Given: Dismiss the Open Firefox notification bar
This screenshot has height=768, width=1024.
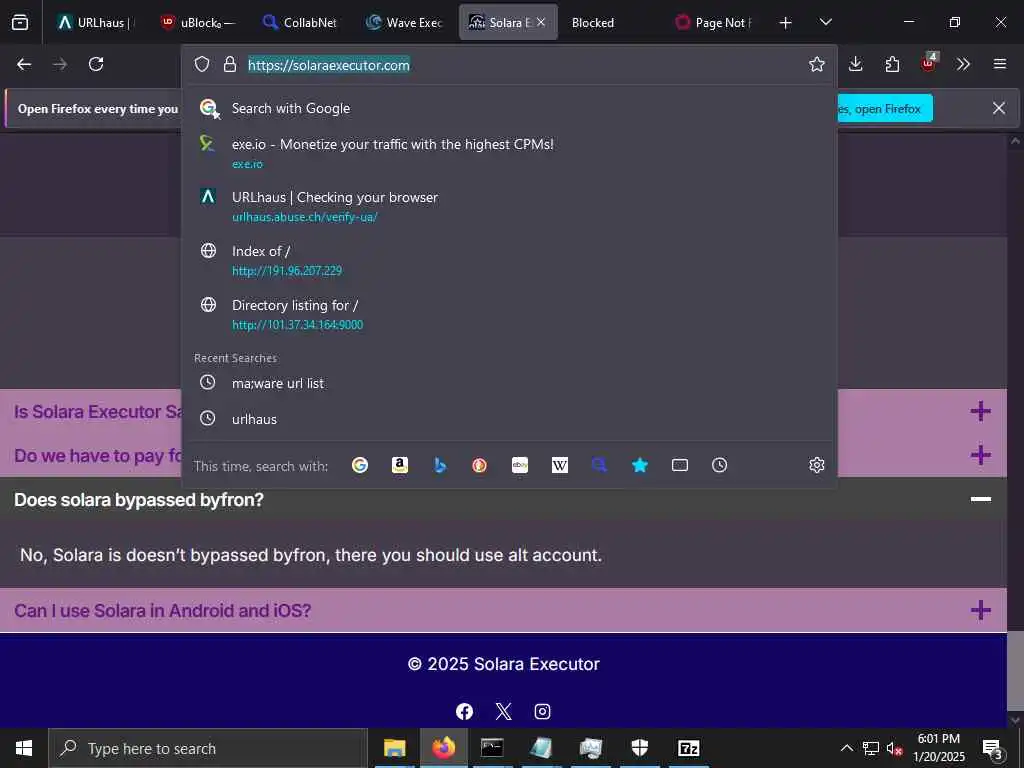Looking at the screenshot, I should tap(999, 108).
